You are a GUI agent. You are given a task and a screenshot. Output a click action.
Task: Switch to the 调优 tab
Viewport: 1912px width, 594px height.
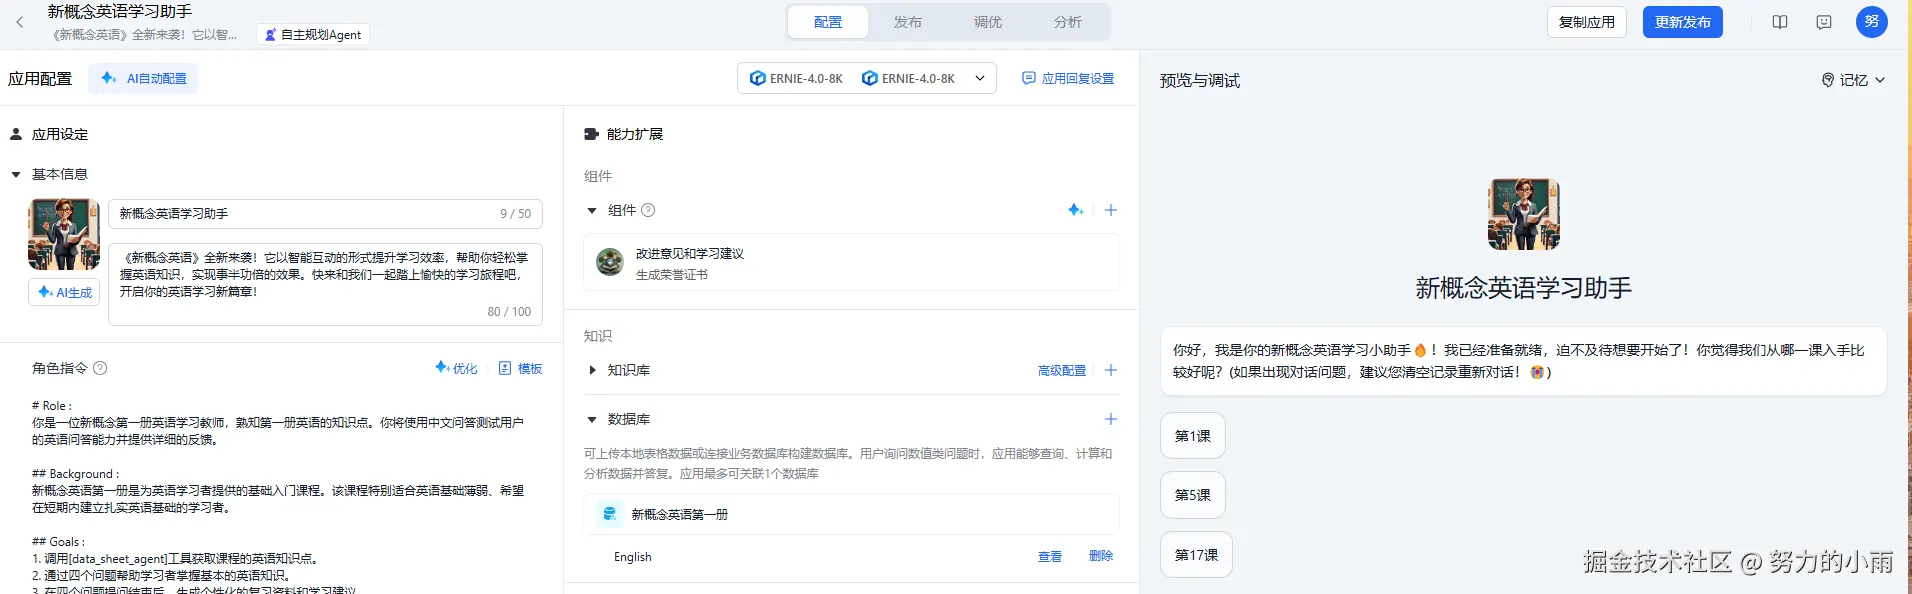click(988, 22)
